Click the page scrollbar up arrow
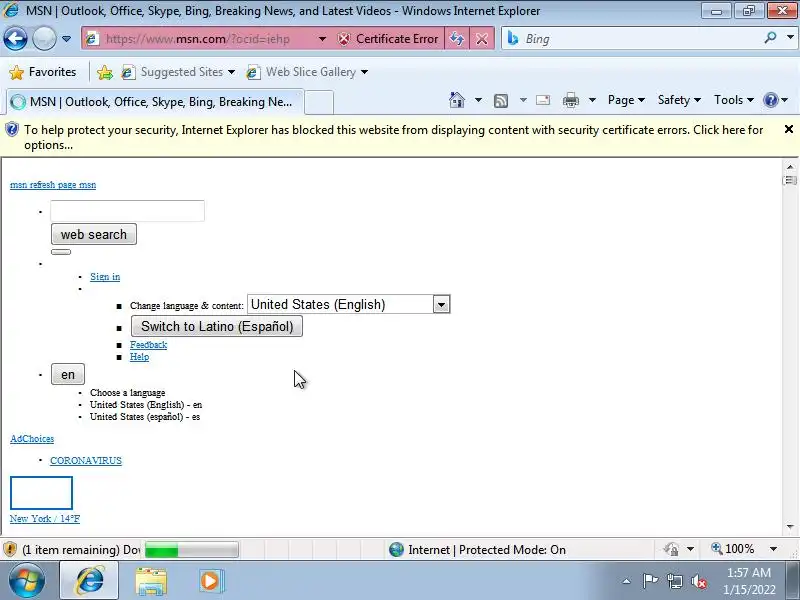Viewport: 800px width, 600px height. point(790,167)
